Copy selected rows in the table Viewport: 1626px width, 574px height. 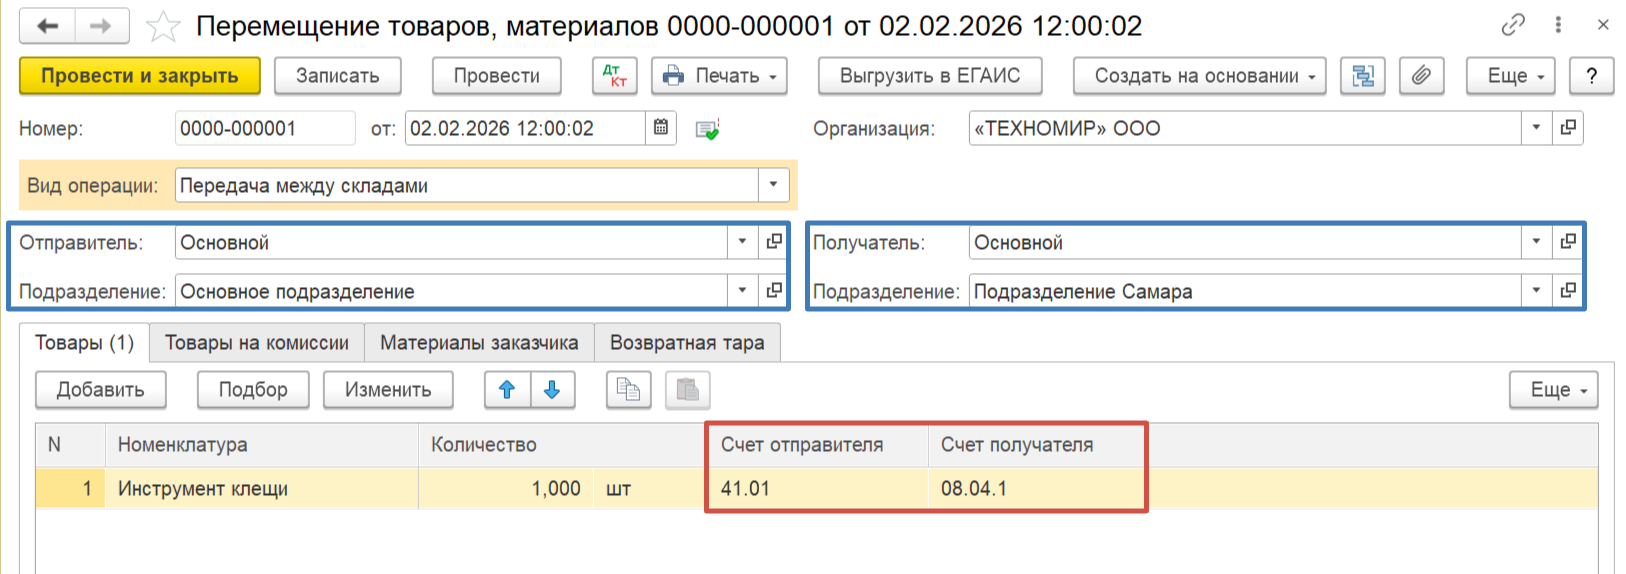629,390
